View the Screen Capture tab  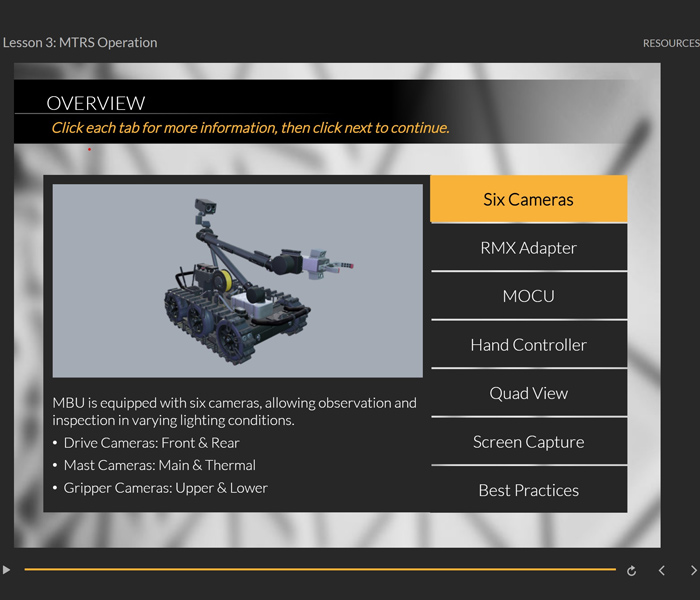[x=528, y=442]
